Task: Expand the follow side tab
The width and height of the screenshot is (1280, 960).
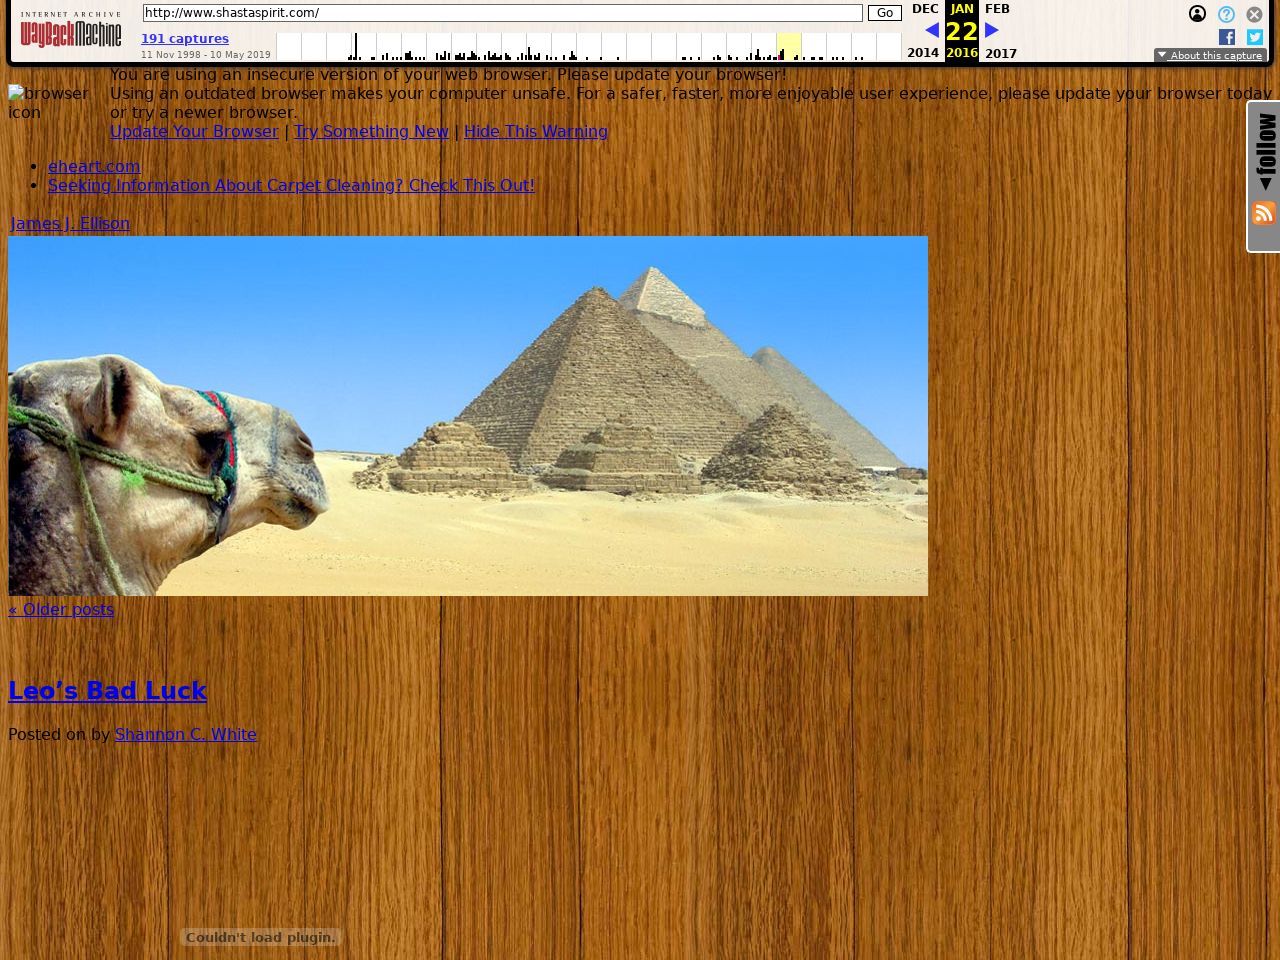Action: coord(1266,153)
